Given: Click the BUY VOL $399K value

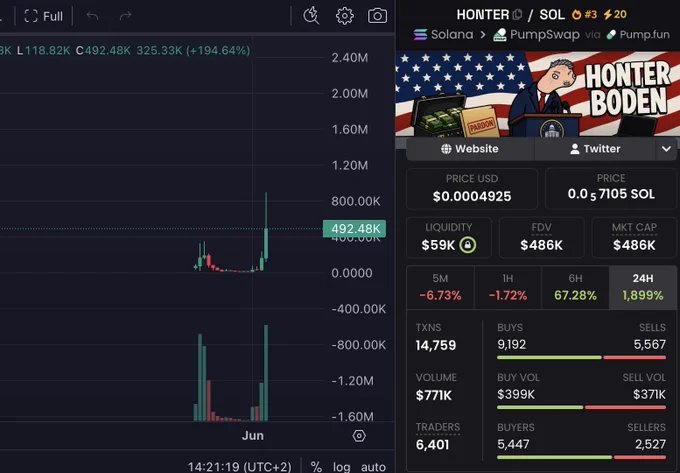Looking at the screenshot, I should coord(516,395).
